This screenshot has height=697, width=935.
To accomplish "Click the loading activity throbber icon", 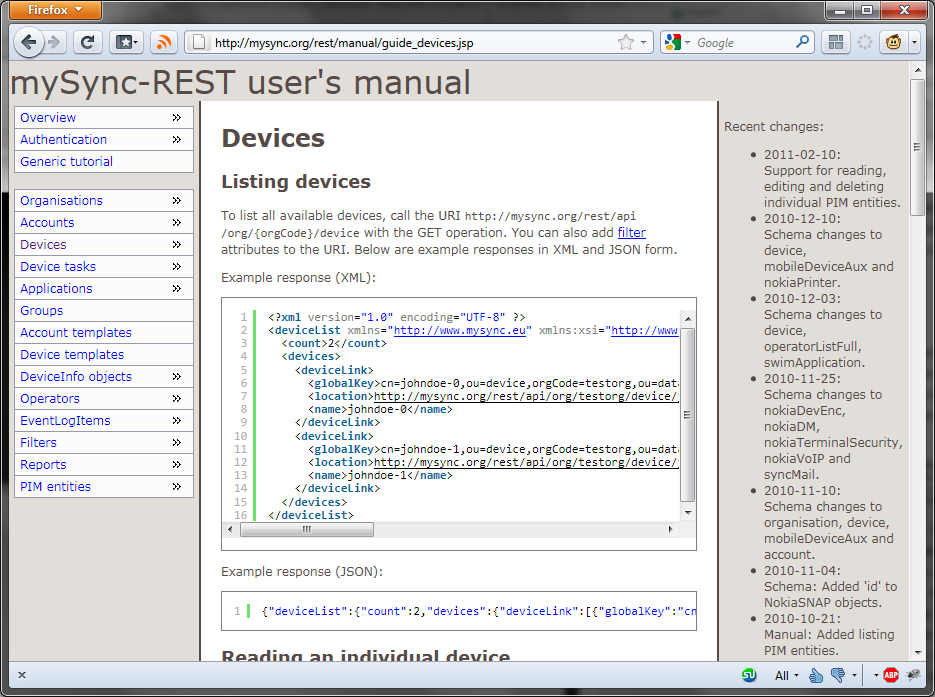I will coord(865,42).
